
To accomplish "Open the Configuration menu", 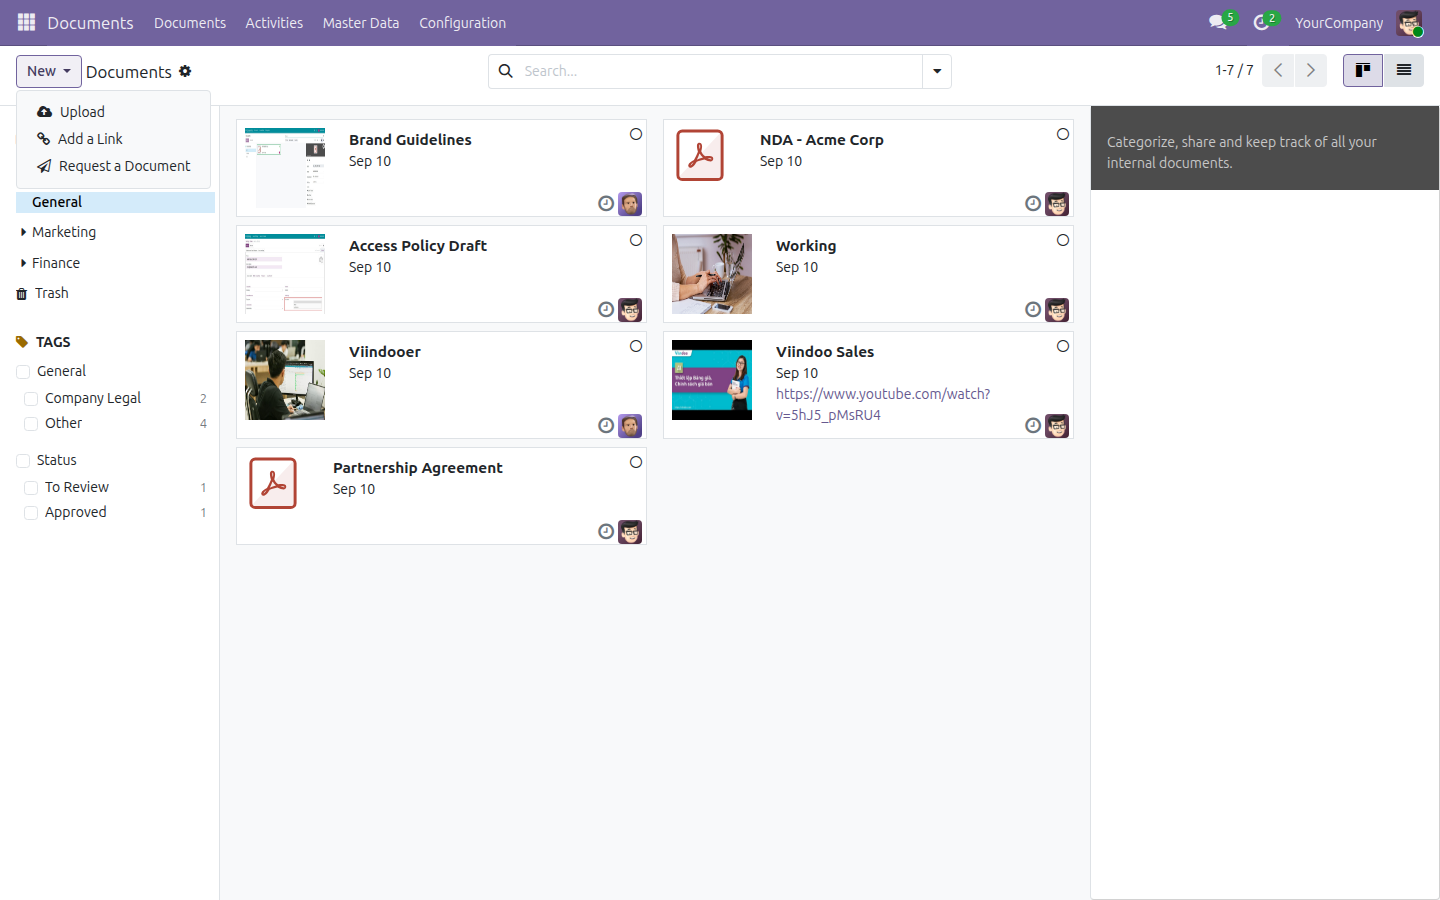I will coord(462,22).
